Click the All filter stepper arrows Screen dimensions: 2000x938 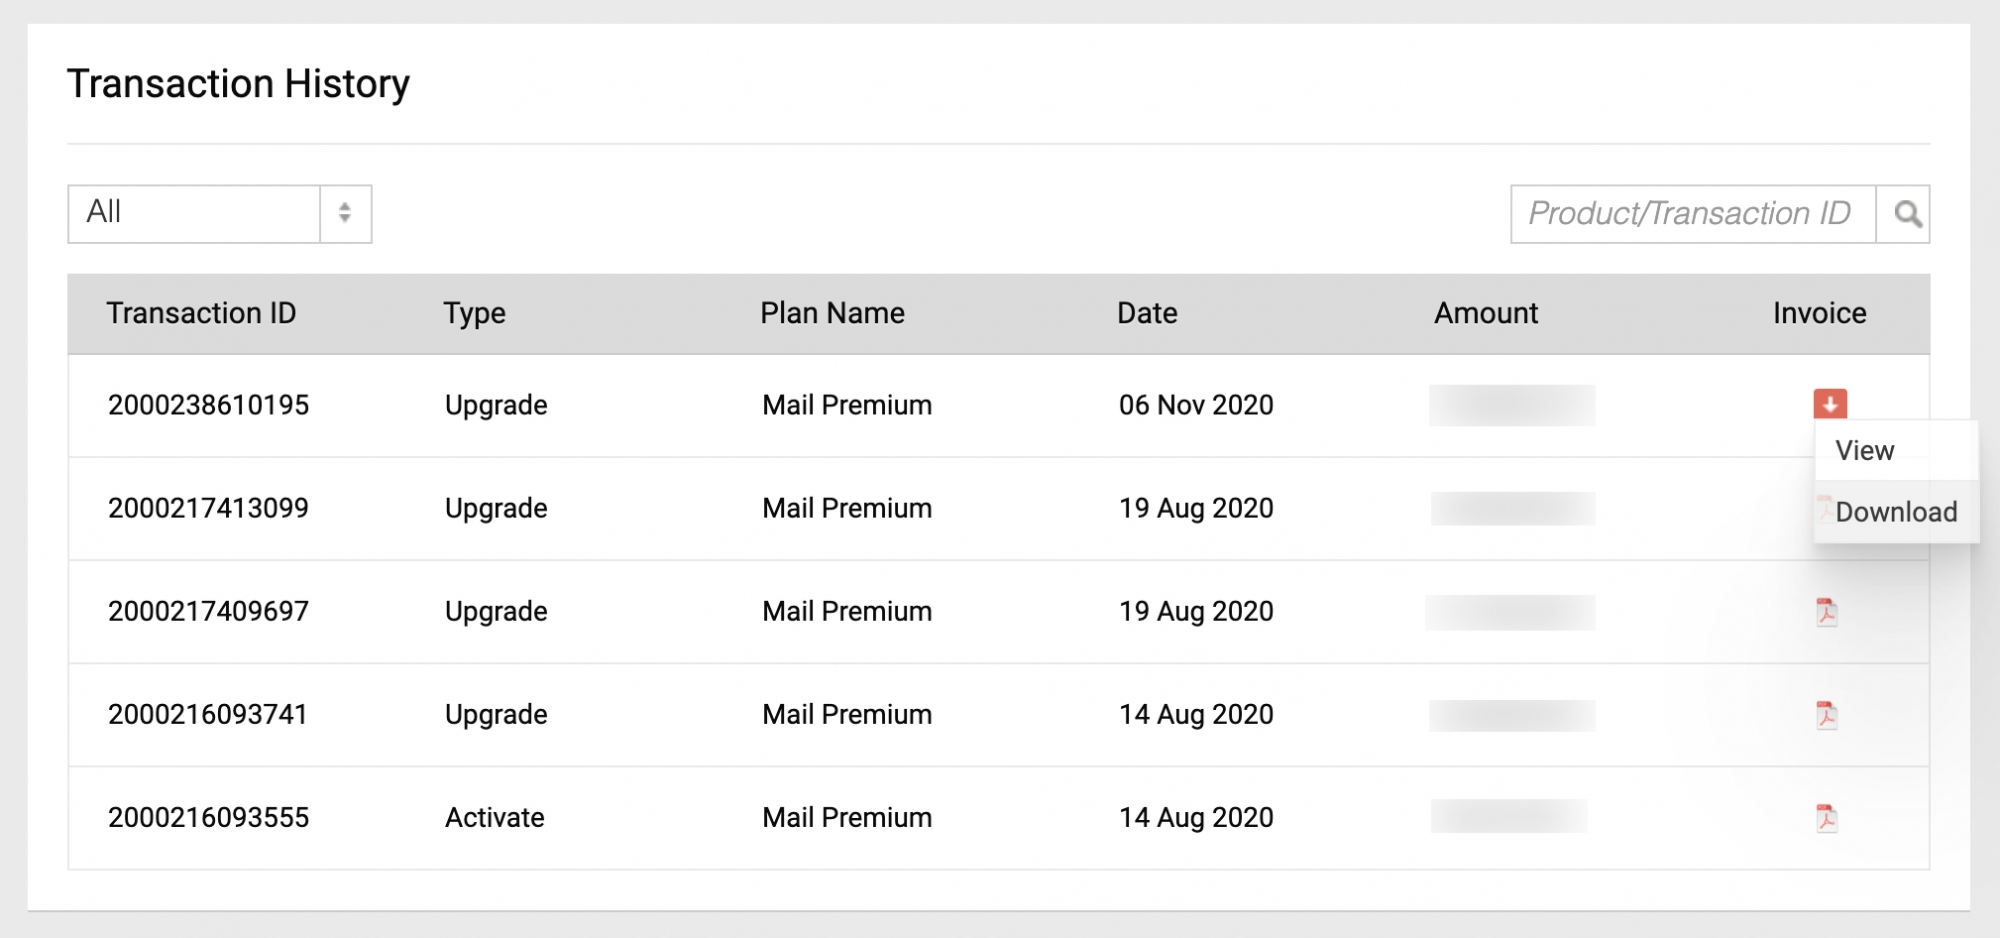[x=345, y=213]
